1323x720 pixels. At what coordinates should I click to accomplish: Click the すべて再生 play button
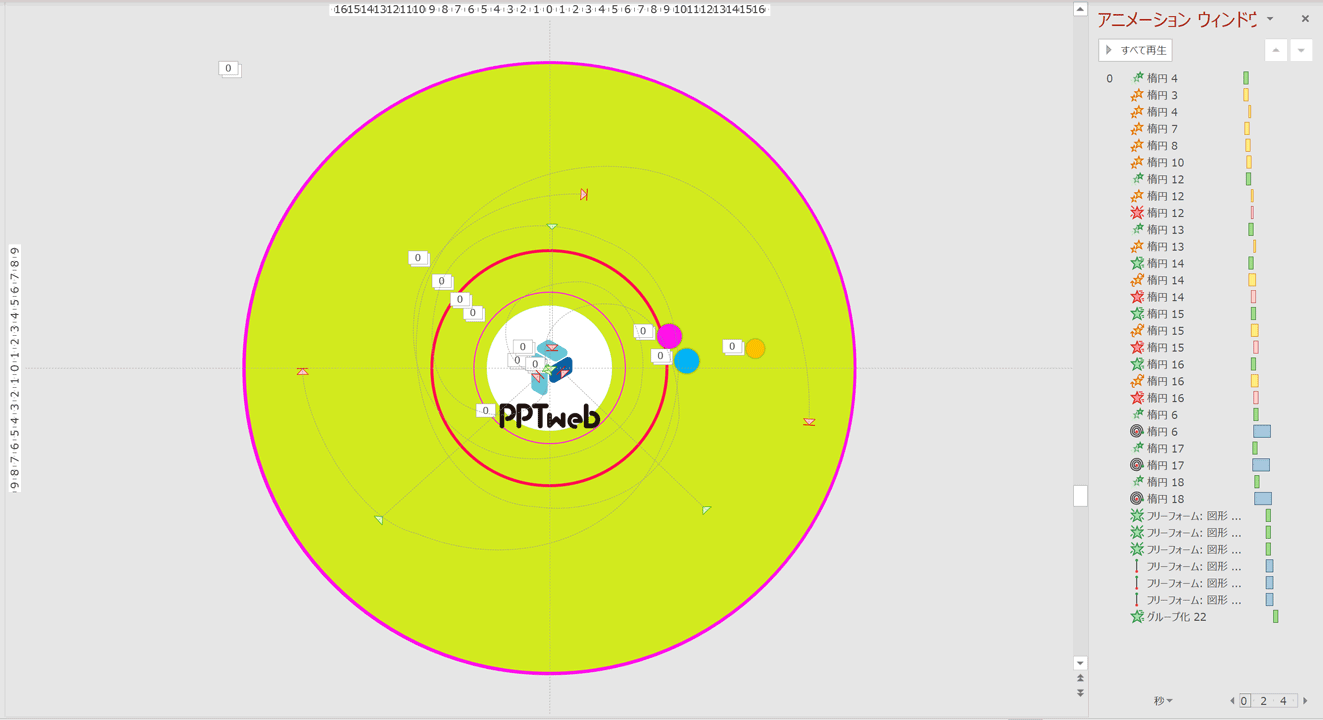click(1135, 50)
